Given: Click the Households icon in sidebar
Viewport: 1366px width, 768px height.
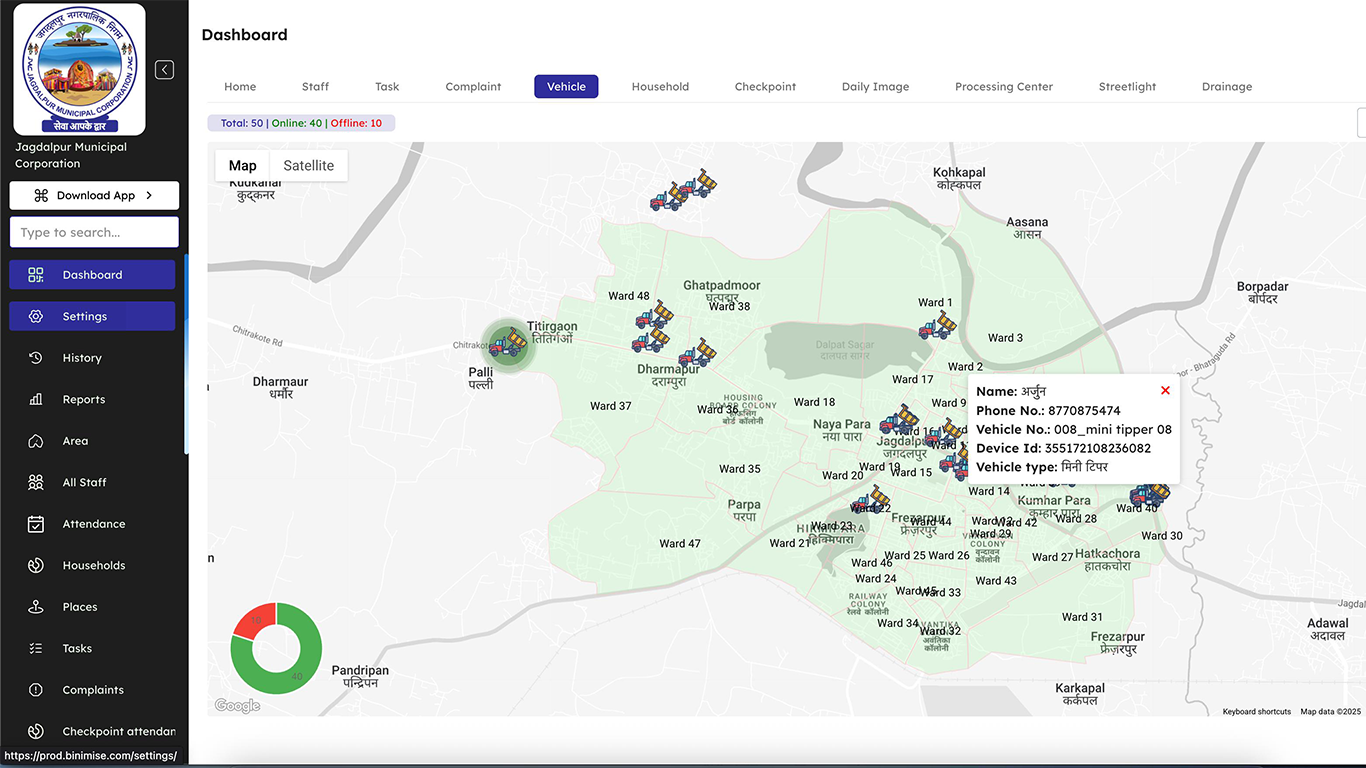Looking at the screenshot, I should pyautogui.click(x=36, y=565).
